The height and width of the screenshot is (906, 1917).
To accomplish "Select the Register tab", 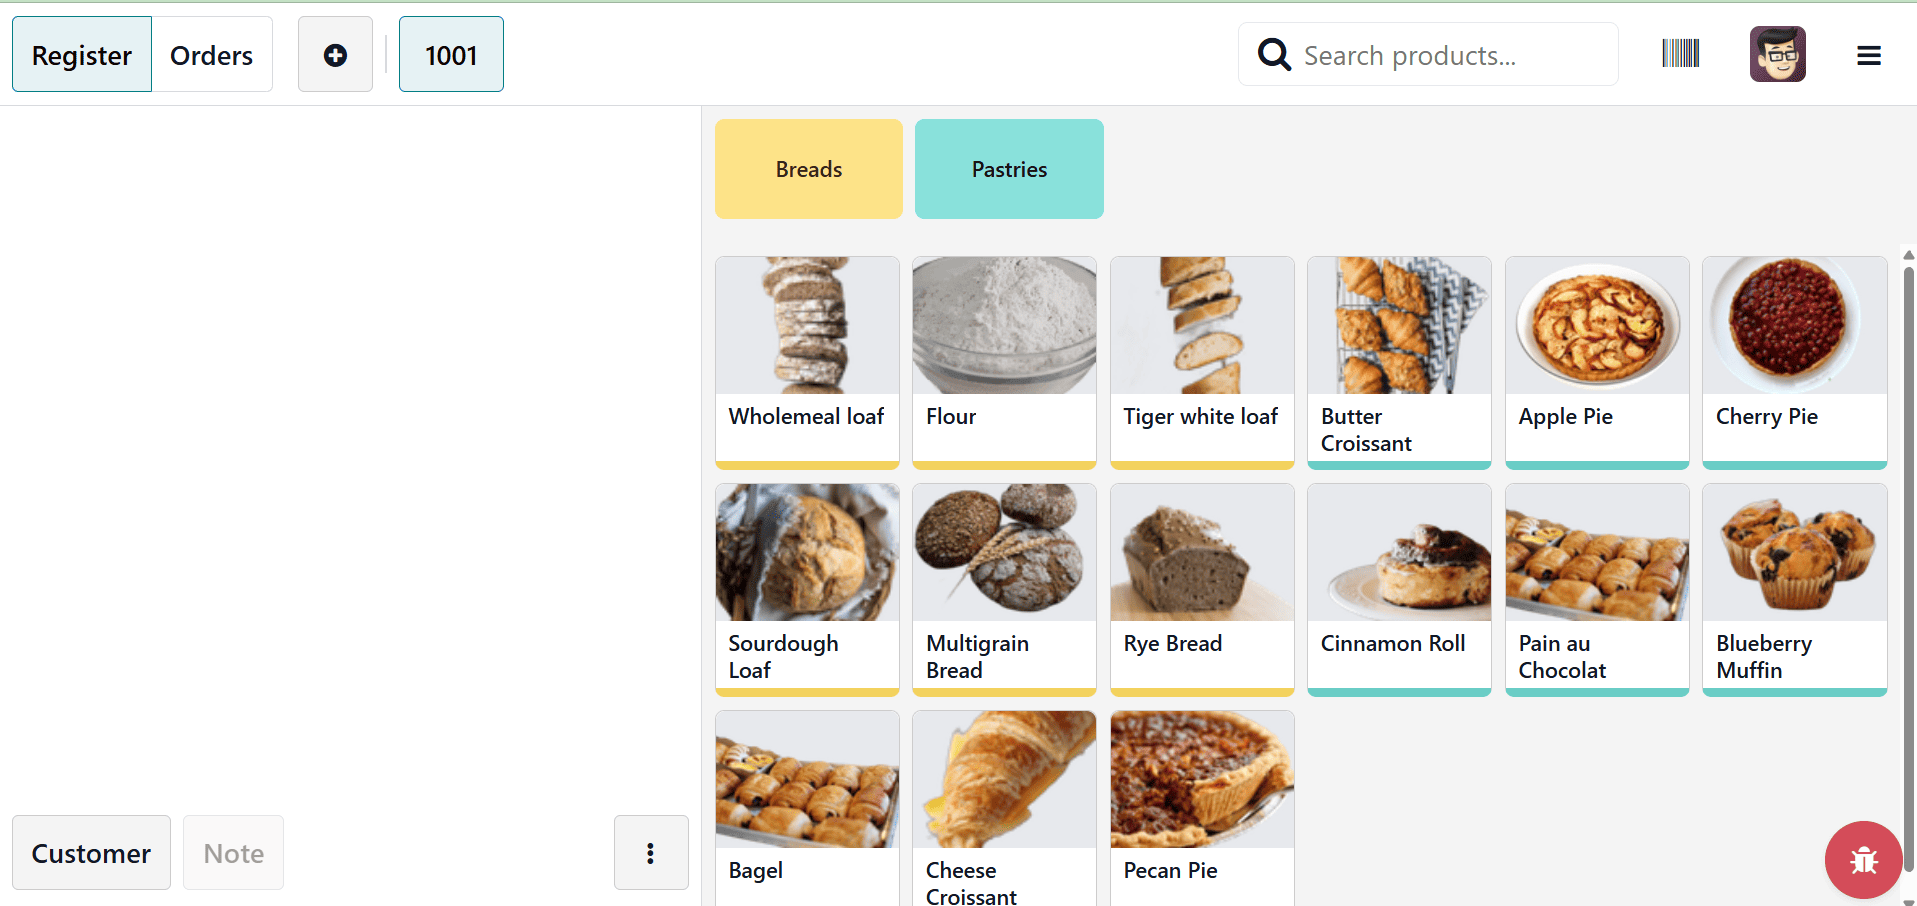I will point(81,54).
